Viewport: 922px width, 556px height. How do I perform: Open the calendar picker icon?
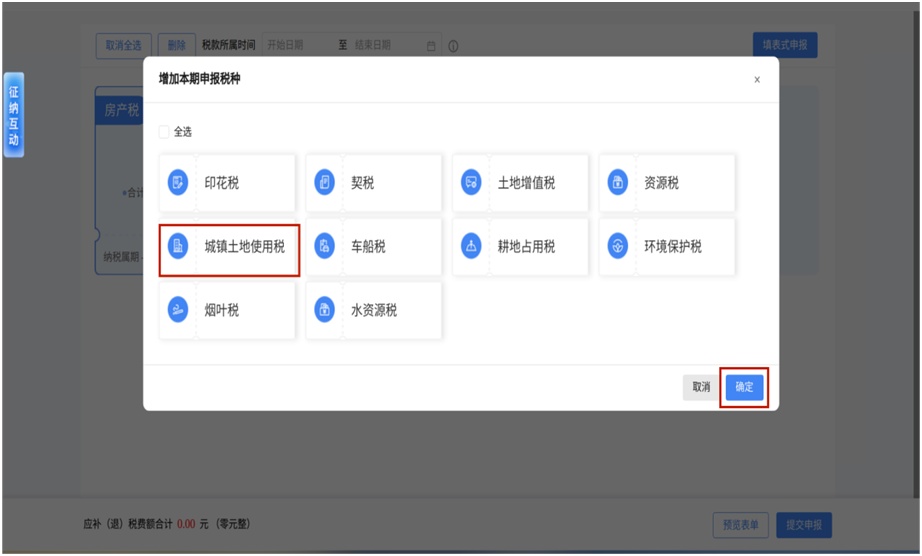coord(431,46)
